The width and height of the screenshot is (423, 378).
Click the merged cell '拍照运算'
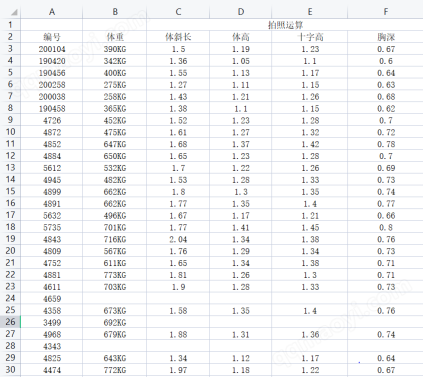[x=286, y=25]
